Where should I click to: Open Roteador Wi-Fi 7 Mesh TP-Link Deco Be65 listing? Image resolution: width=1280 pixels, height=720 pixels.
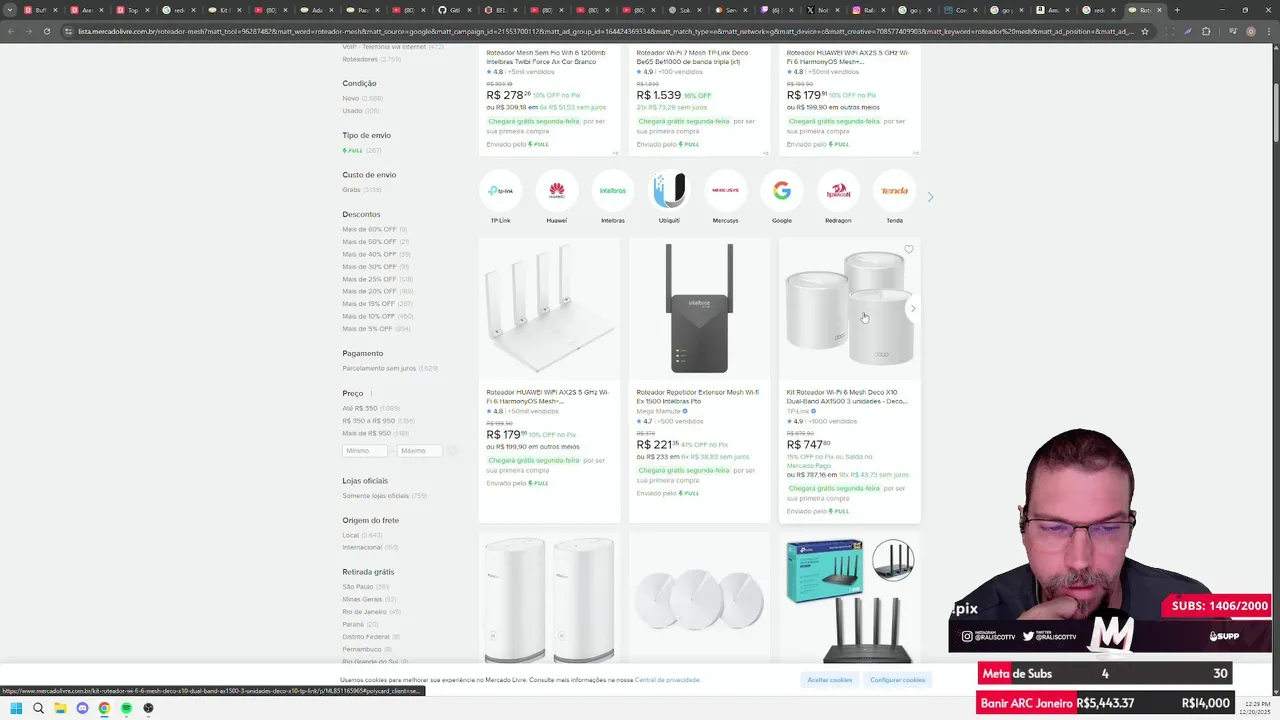point(692,57)
